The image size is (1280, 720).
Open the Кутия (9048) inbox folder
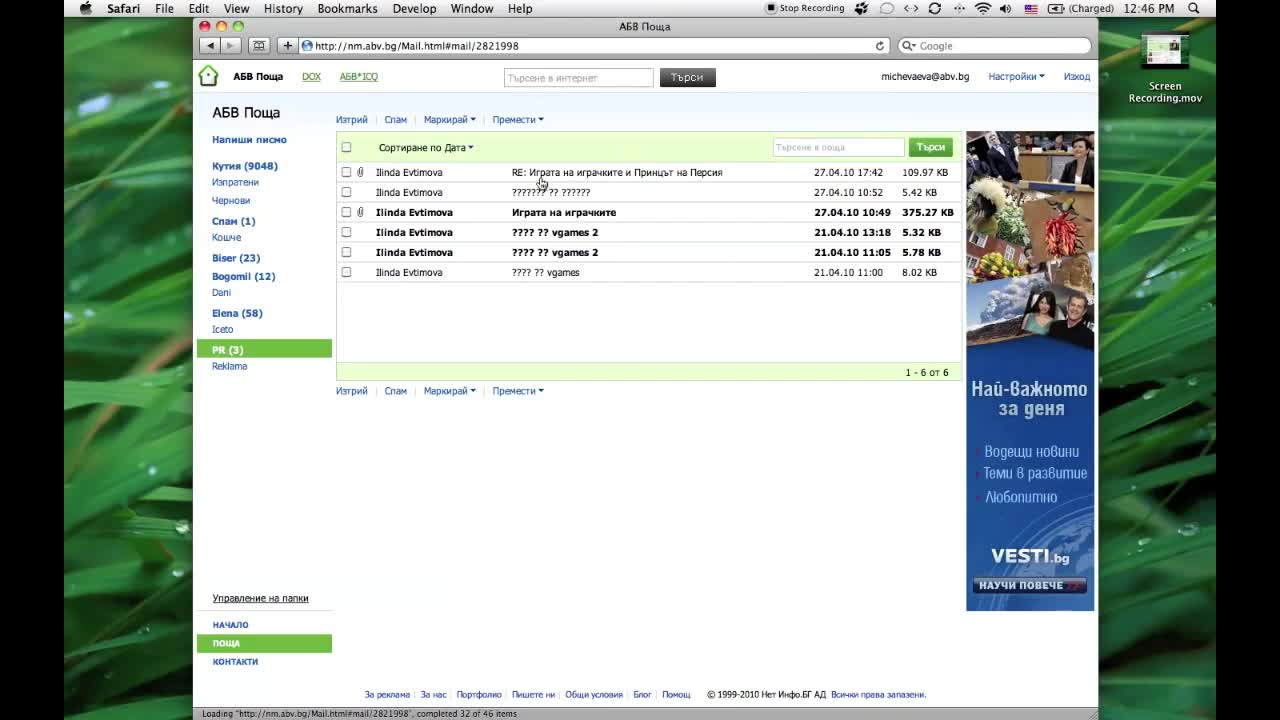coord(245,166)
